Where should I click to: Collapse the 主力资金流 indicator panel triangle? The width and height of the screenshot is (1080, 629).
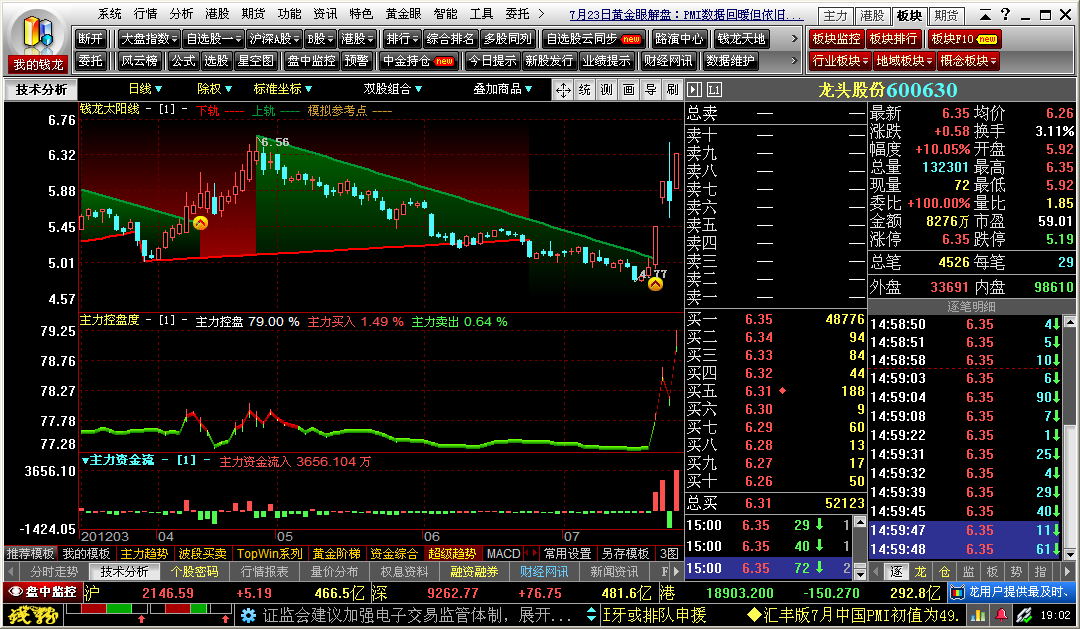[85, 461]
